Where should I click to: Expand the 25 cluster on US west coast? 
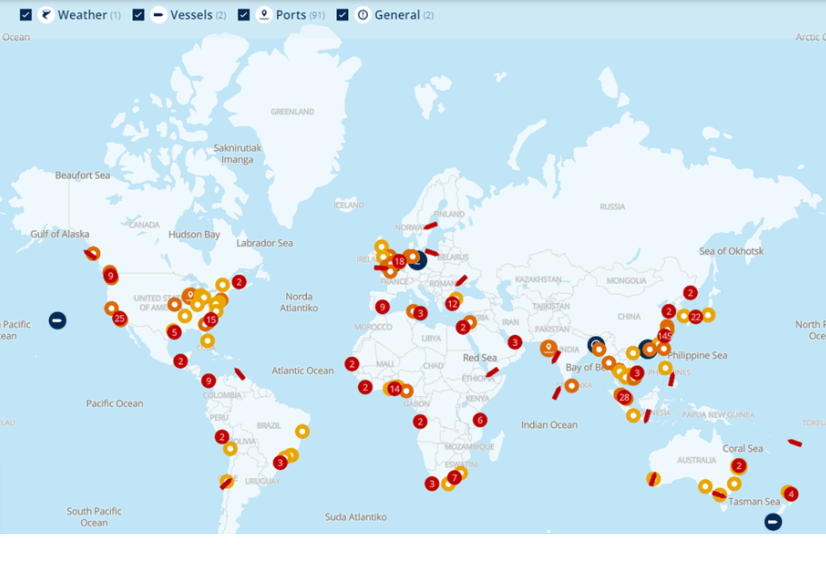(x=120, y=319)
